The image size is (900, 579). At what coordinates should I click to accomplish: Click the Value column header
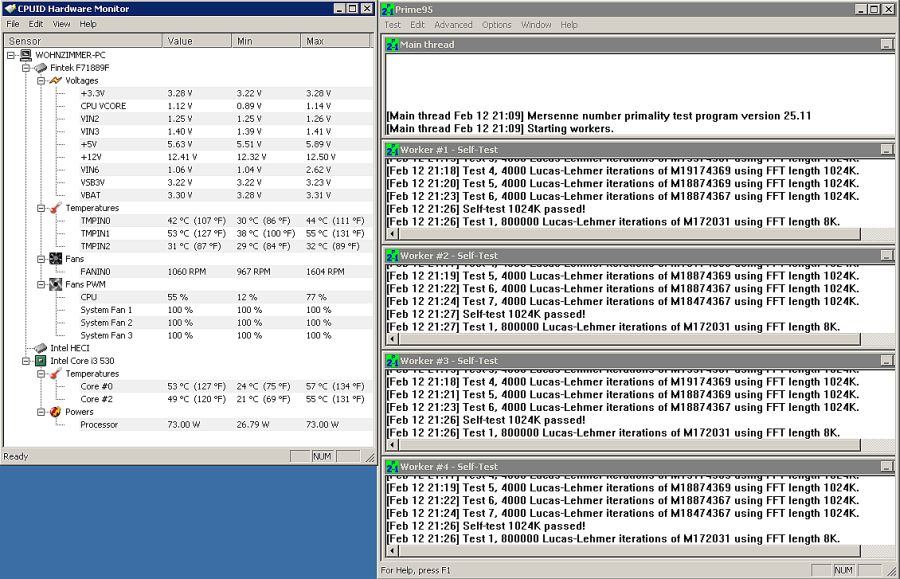[x=196, y=41]
